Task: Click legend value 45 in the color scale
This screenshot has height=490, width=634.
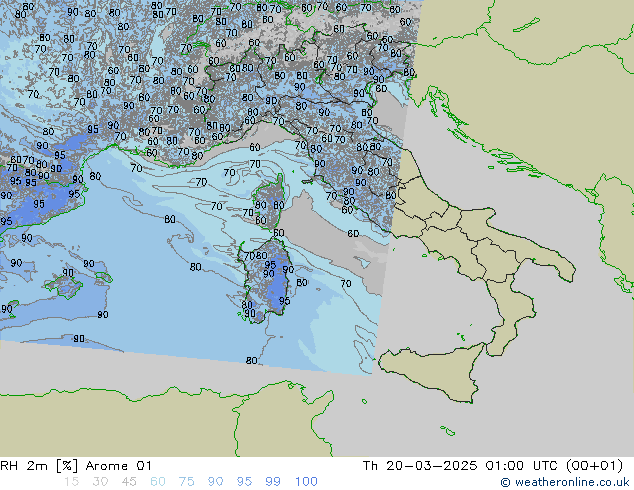Action: tap(129, 482)
